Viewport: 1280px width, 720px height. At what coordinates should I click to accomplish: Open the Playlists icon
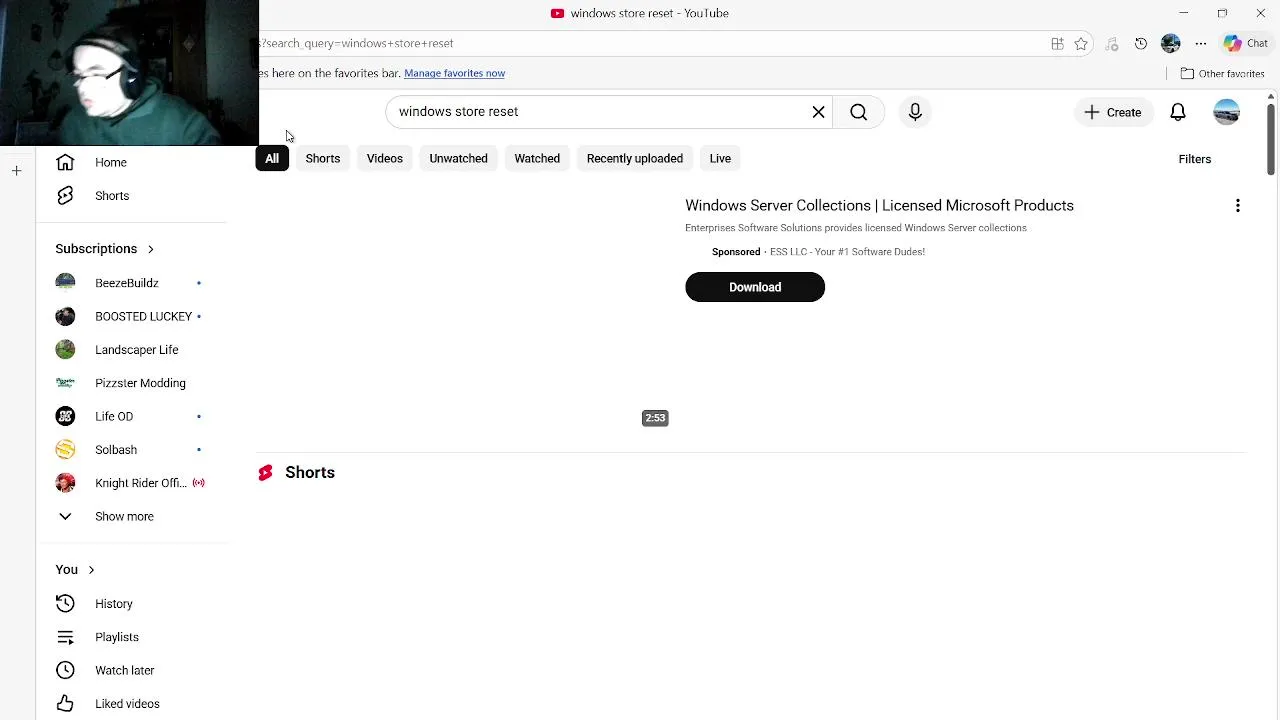click(65, 637)
